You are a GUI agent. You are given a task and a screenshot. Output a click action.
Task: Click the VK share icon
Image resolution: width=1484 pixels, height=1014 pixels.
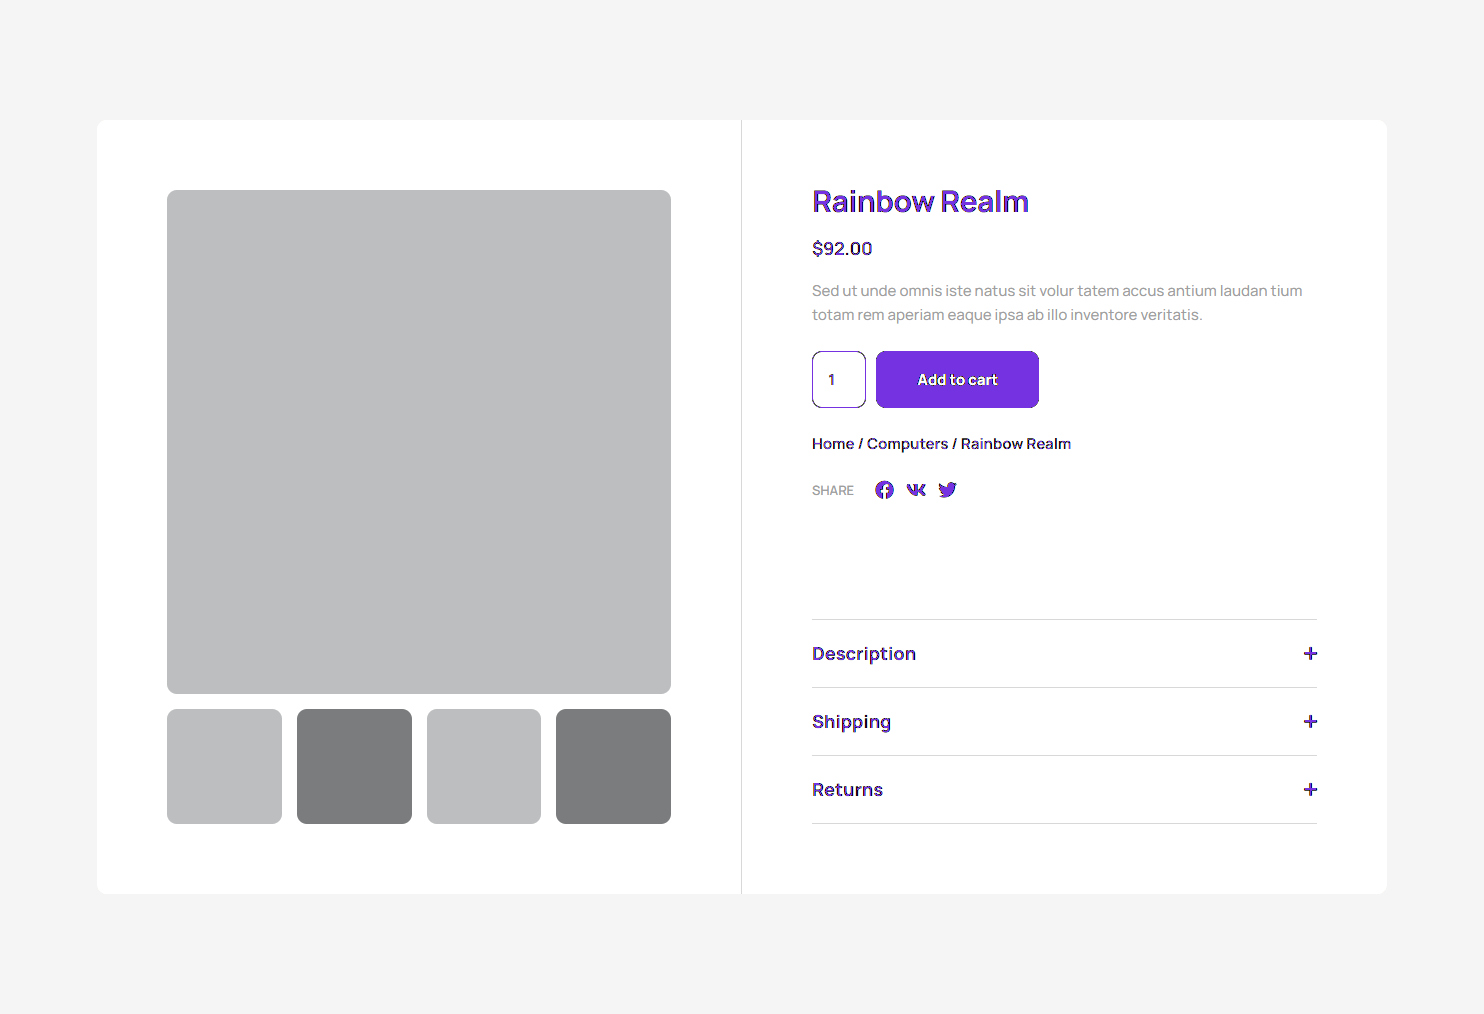pyautogui.click(x=916, y=490)
